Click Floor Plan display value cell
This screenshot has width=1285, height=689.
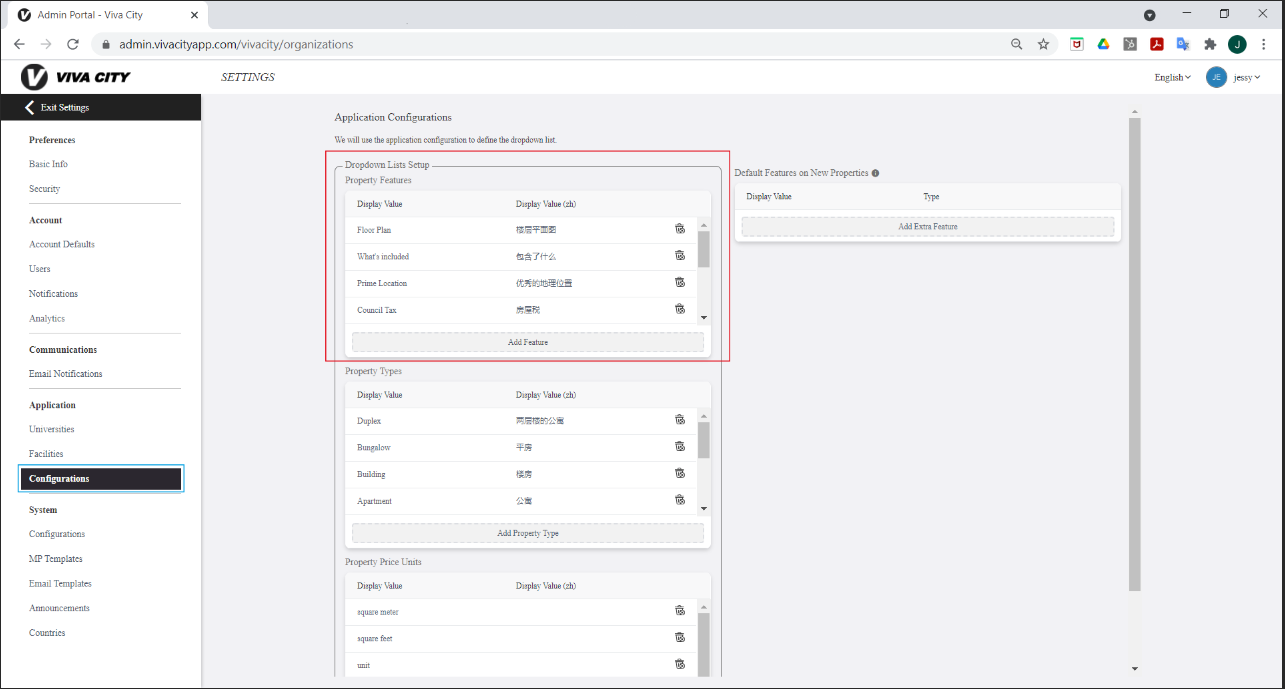pos(374,230)
